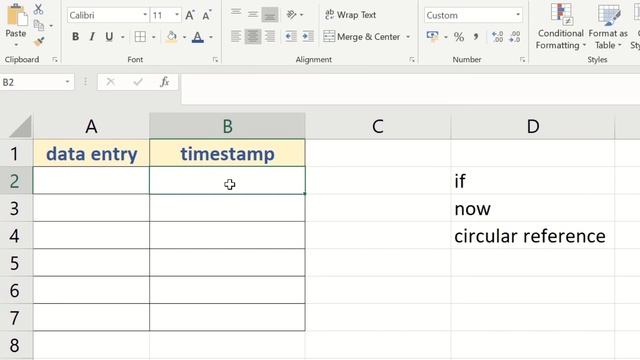Click the 'now' cell
Screen dimensions: 640x360
click(x=533, y=209)
